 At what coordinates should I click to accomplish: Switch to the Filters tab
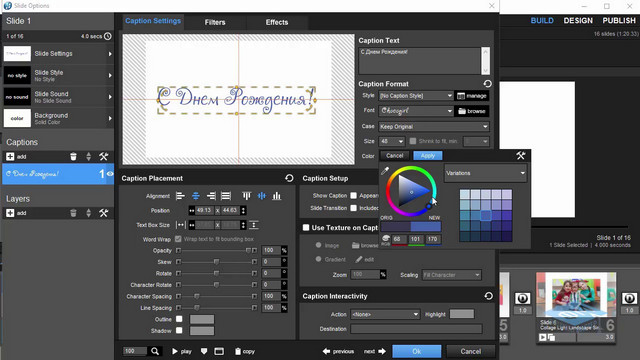click(215, 22)
